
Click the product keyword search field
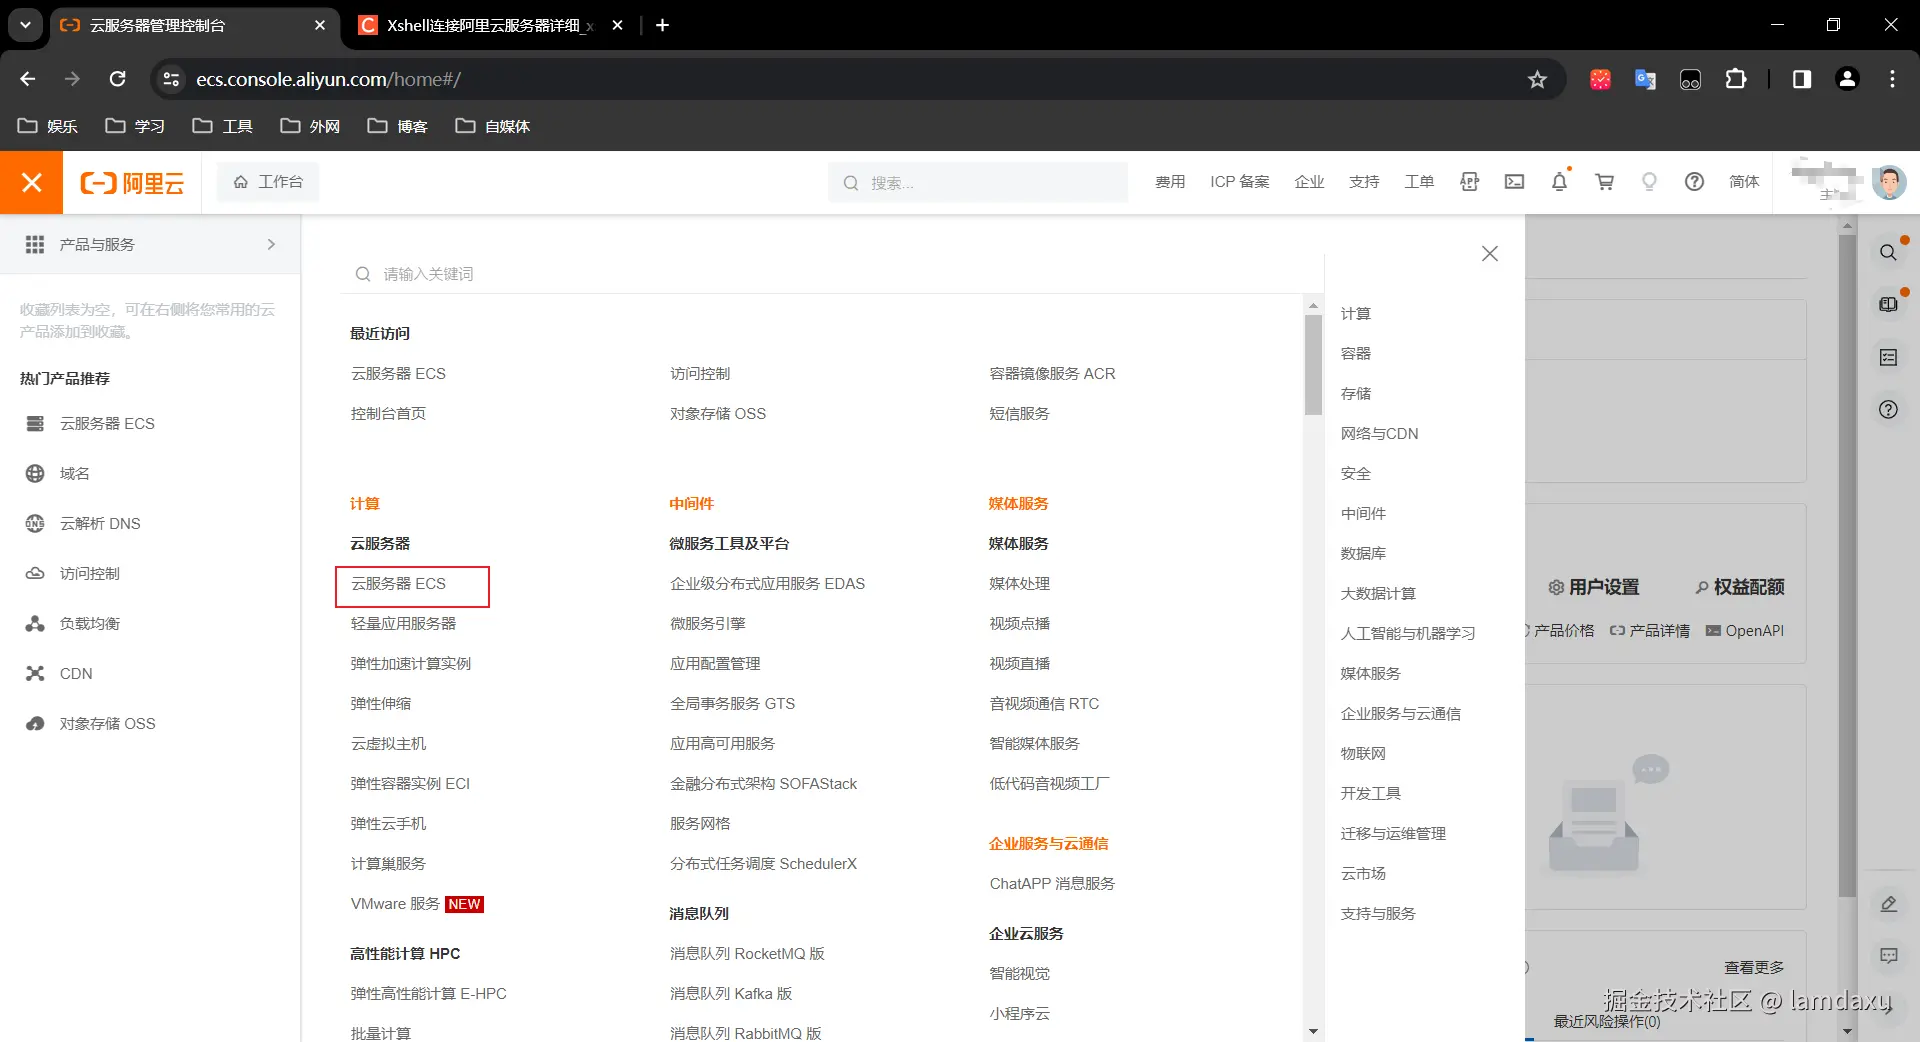[x=830, y=274]
